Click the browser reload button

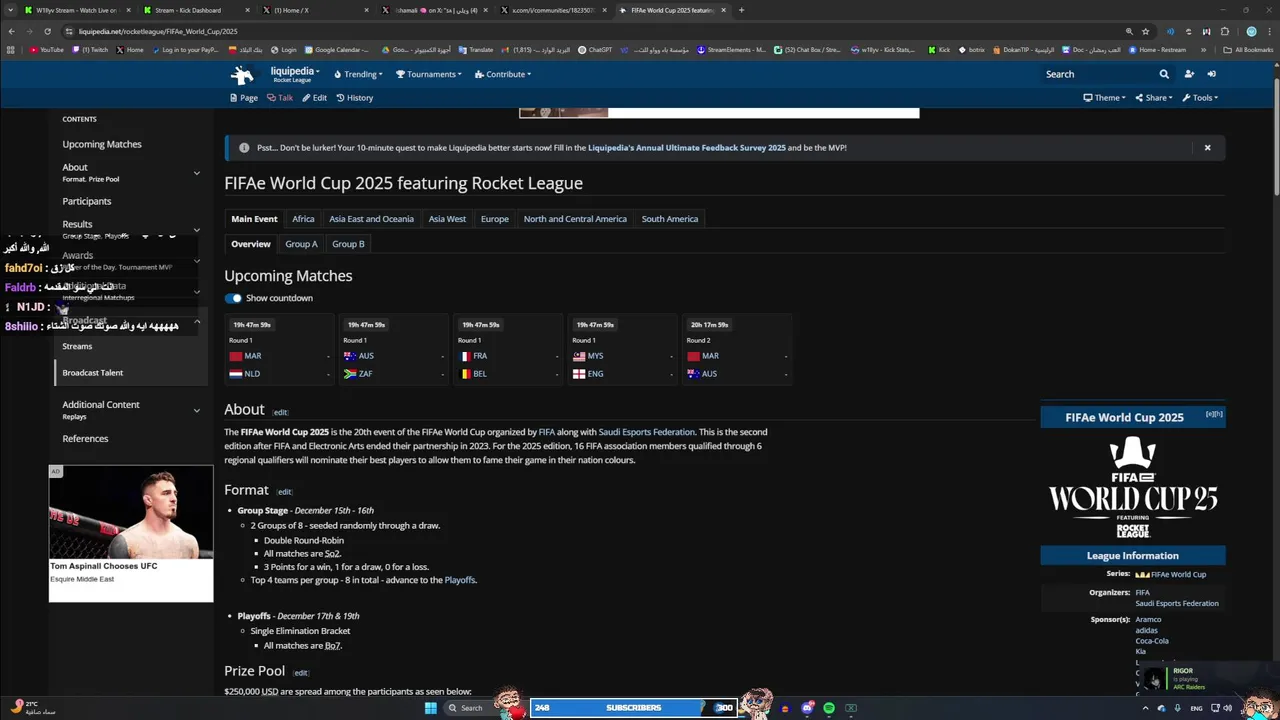(47, 31)
